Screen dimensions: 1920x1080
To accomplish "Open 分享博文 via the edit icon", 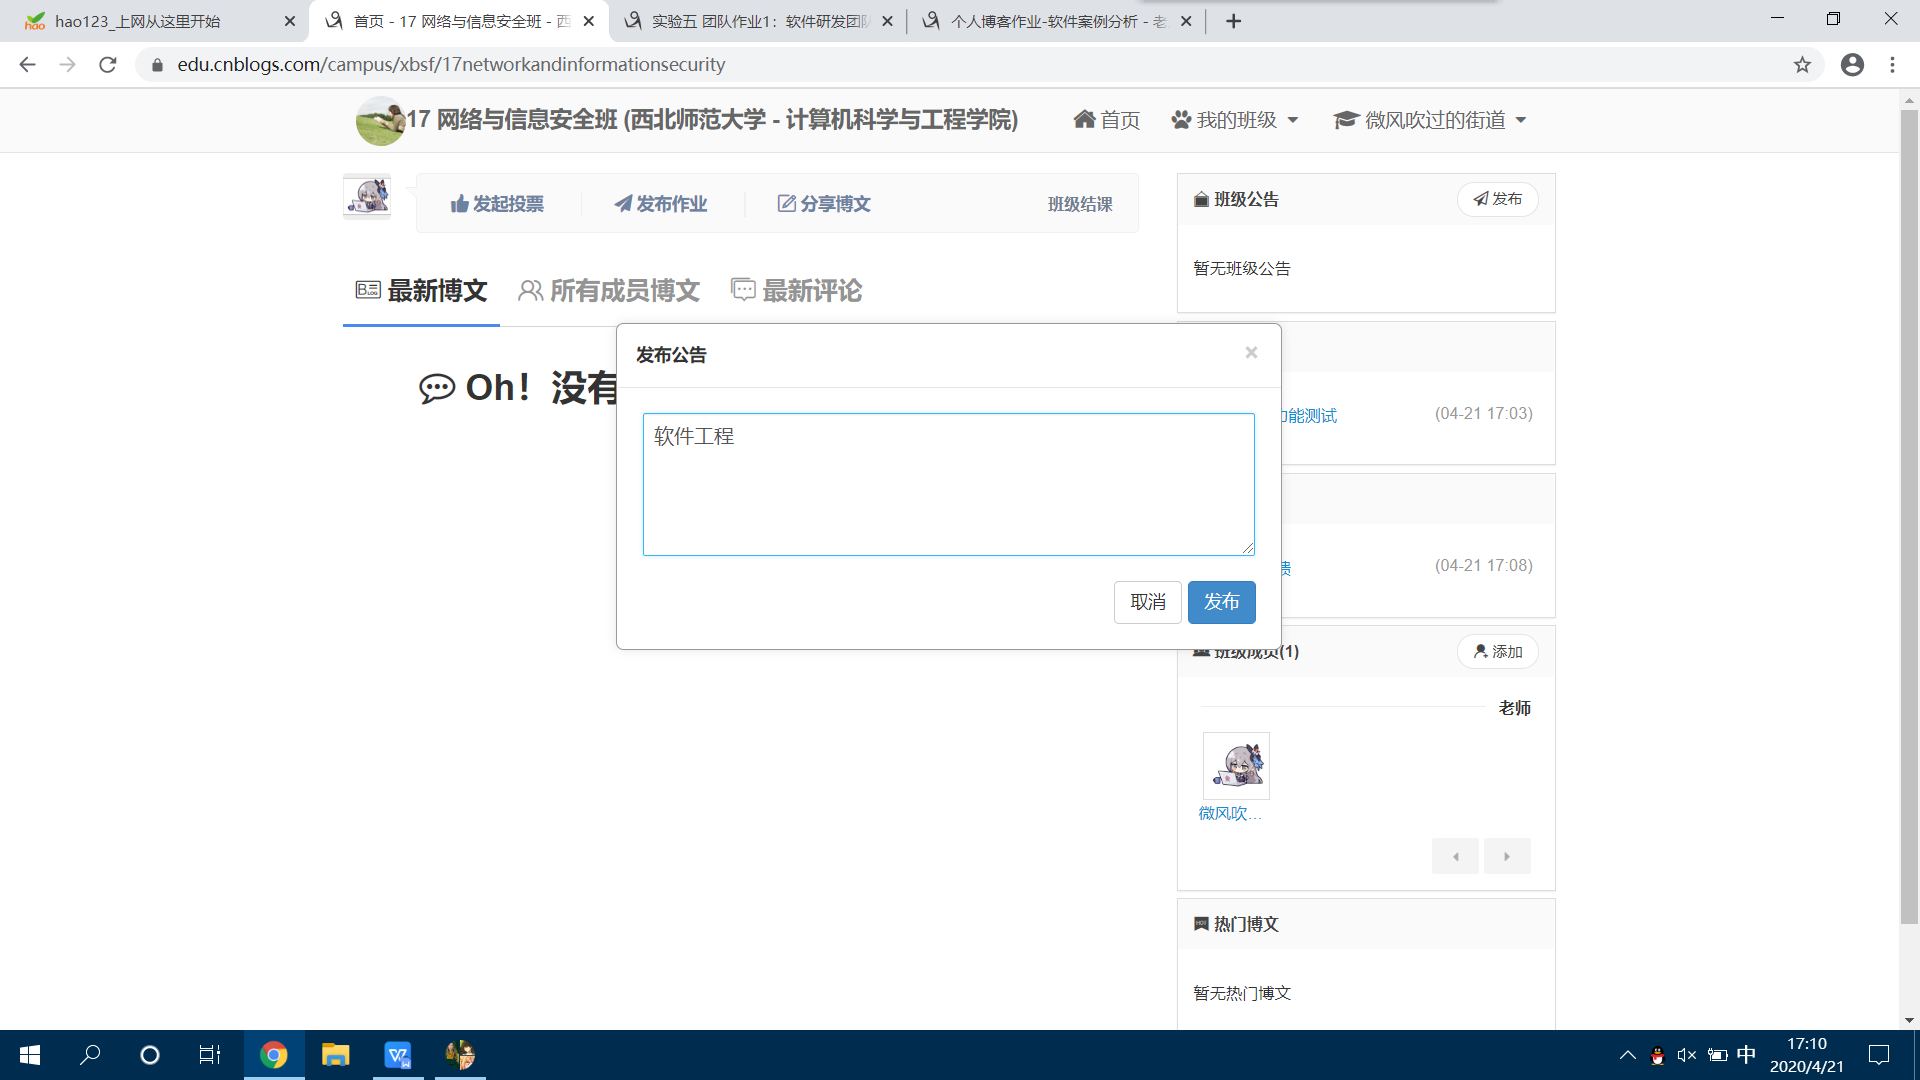I will tap(787, 204).
